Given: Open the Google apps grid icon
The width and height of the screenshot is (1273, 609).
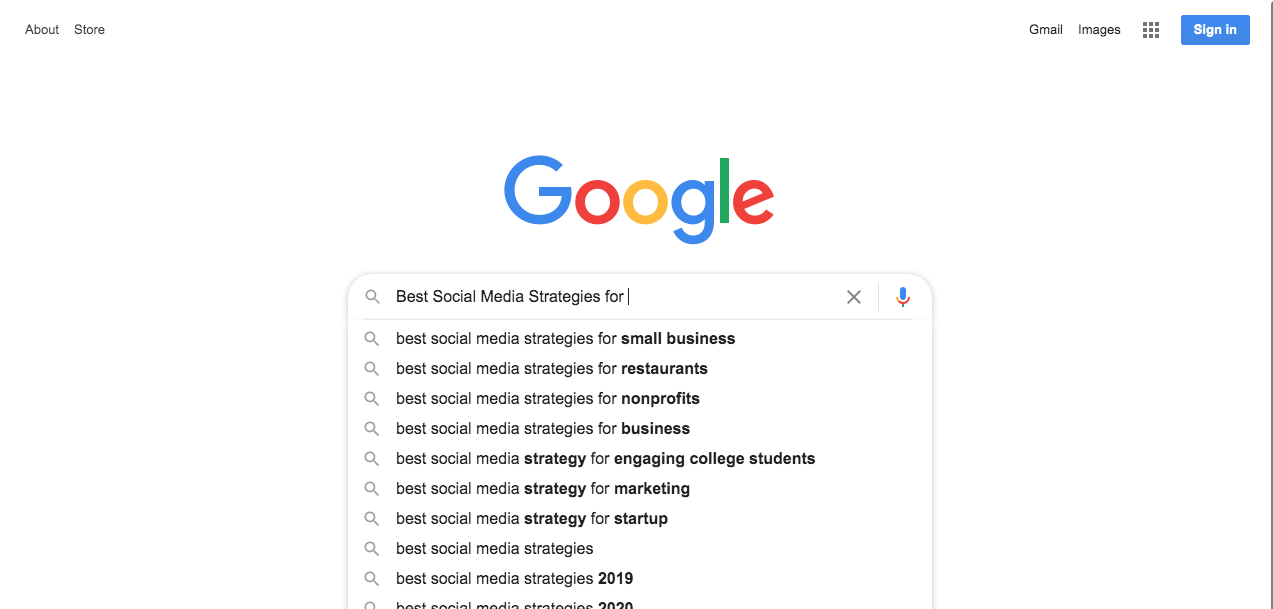Looking at the screenshot, I should pos(1151,30).
